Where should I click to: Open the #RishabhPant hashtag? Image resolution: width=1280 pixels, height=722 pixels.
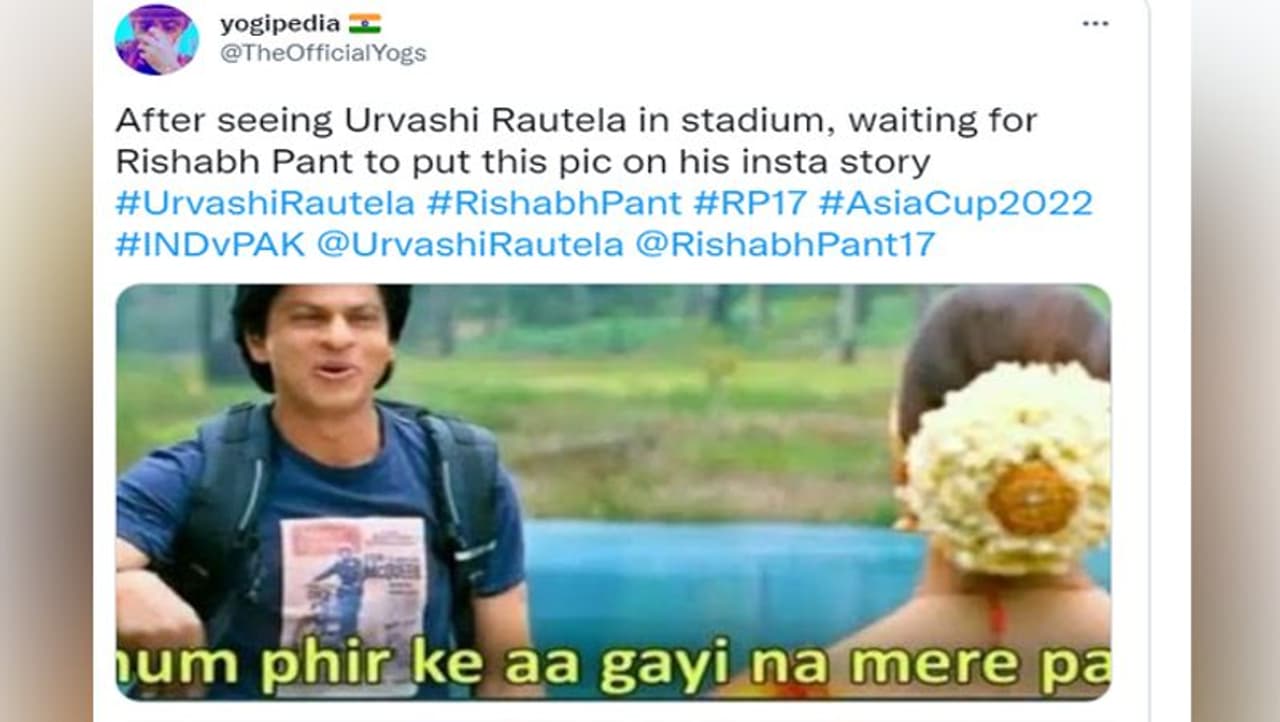coord(554,203)
